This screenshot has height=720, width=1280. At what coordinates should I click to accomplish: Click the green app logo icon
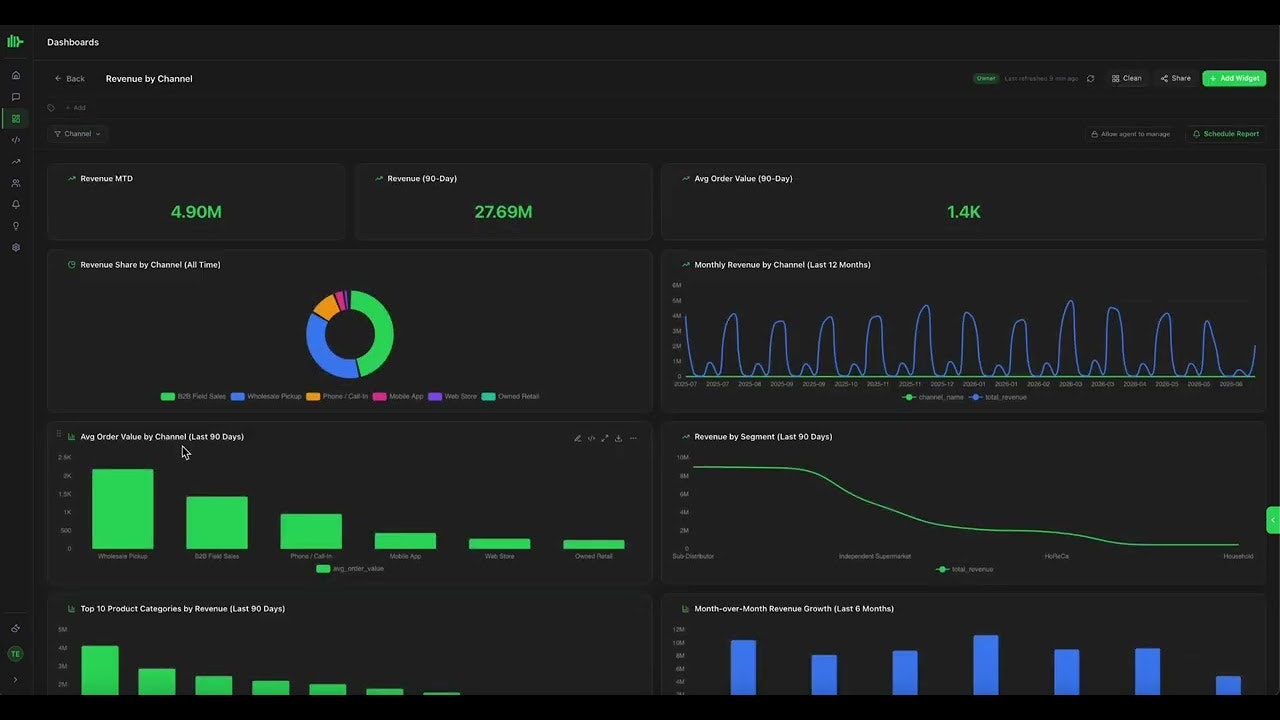[x=15, y=42]
